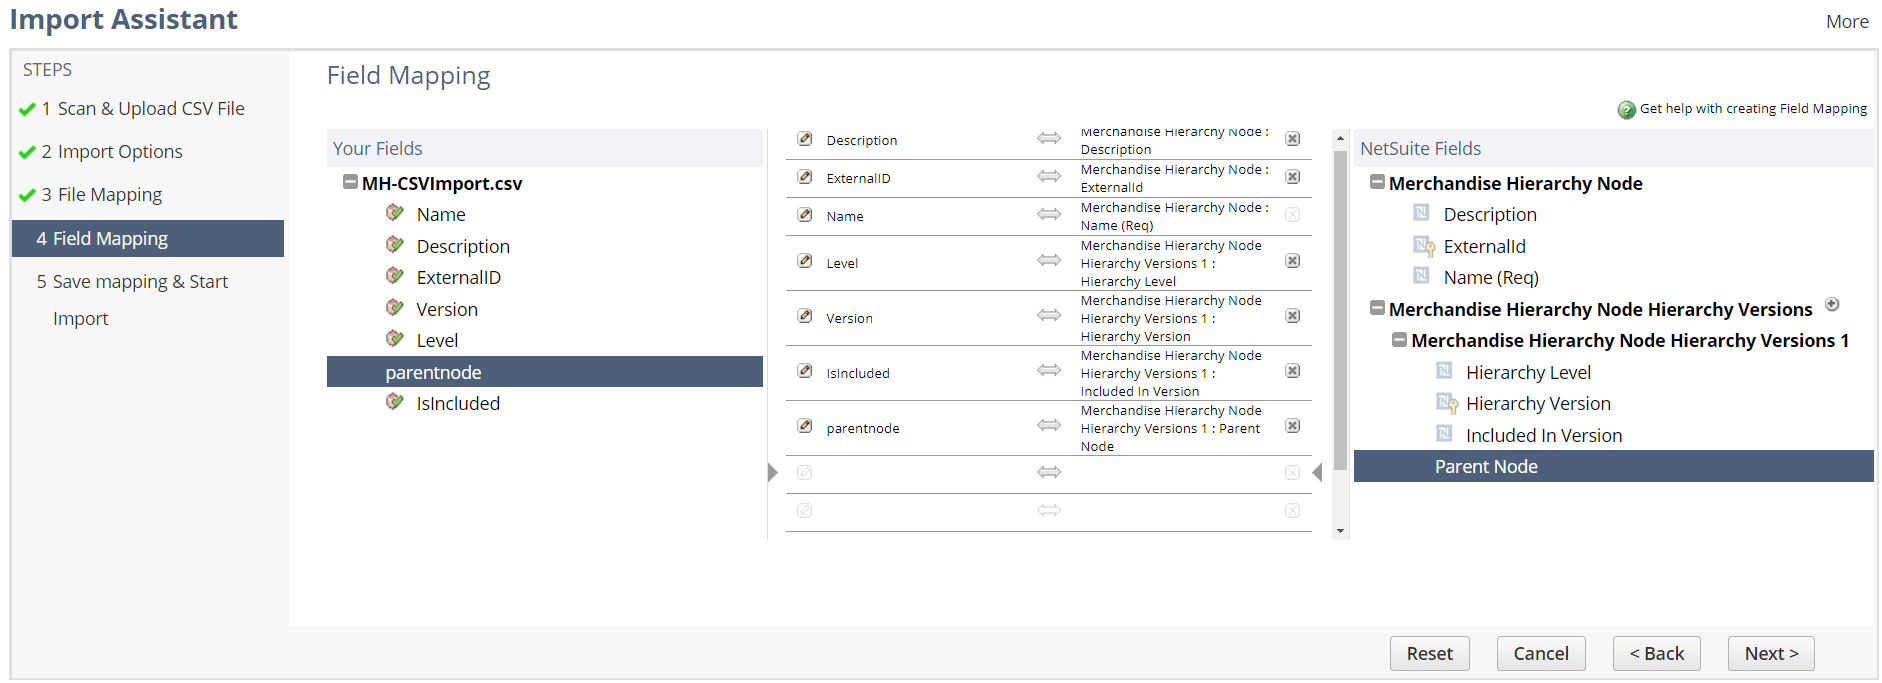Collapse the Merchandise Hierarchy Node group

coord(1377,183)
